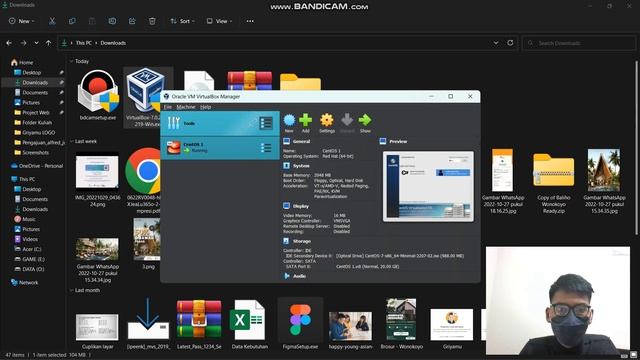
Task: Click the Search Downloads field
Action: (579, 43)
